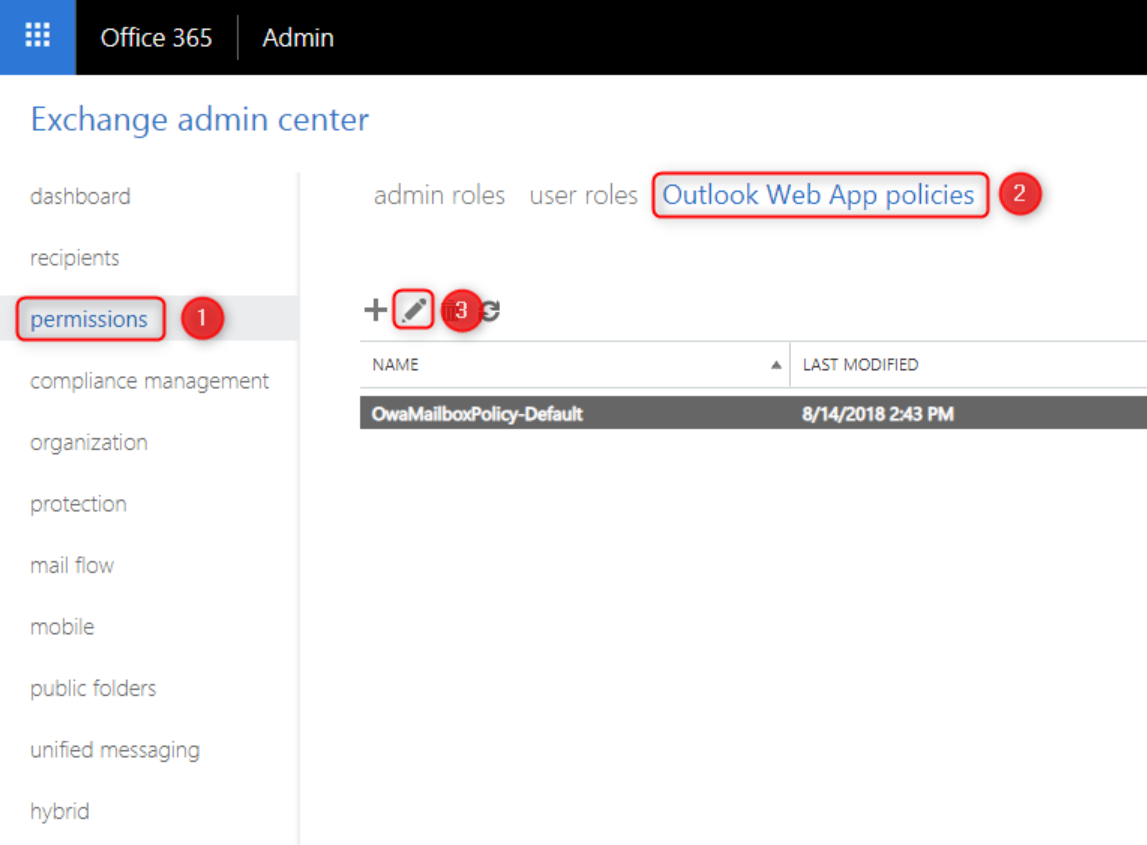Go to mail flow

pyautogui.click(x=72, y=566)
